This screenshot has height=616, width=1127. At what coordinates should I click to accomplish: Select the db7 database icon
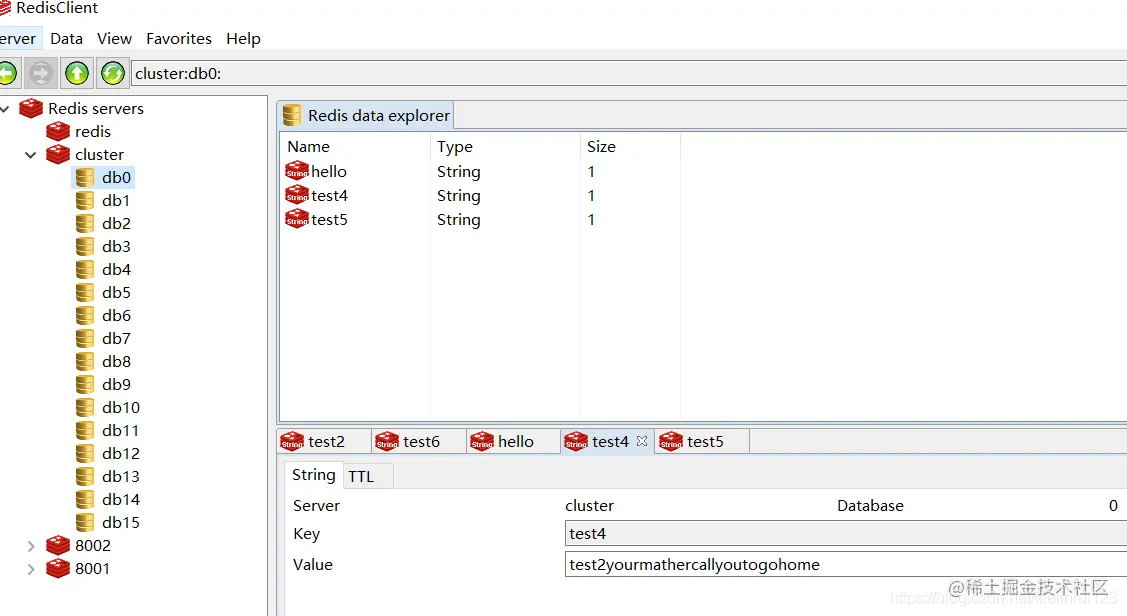tap(85, 339)
